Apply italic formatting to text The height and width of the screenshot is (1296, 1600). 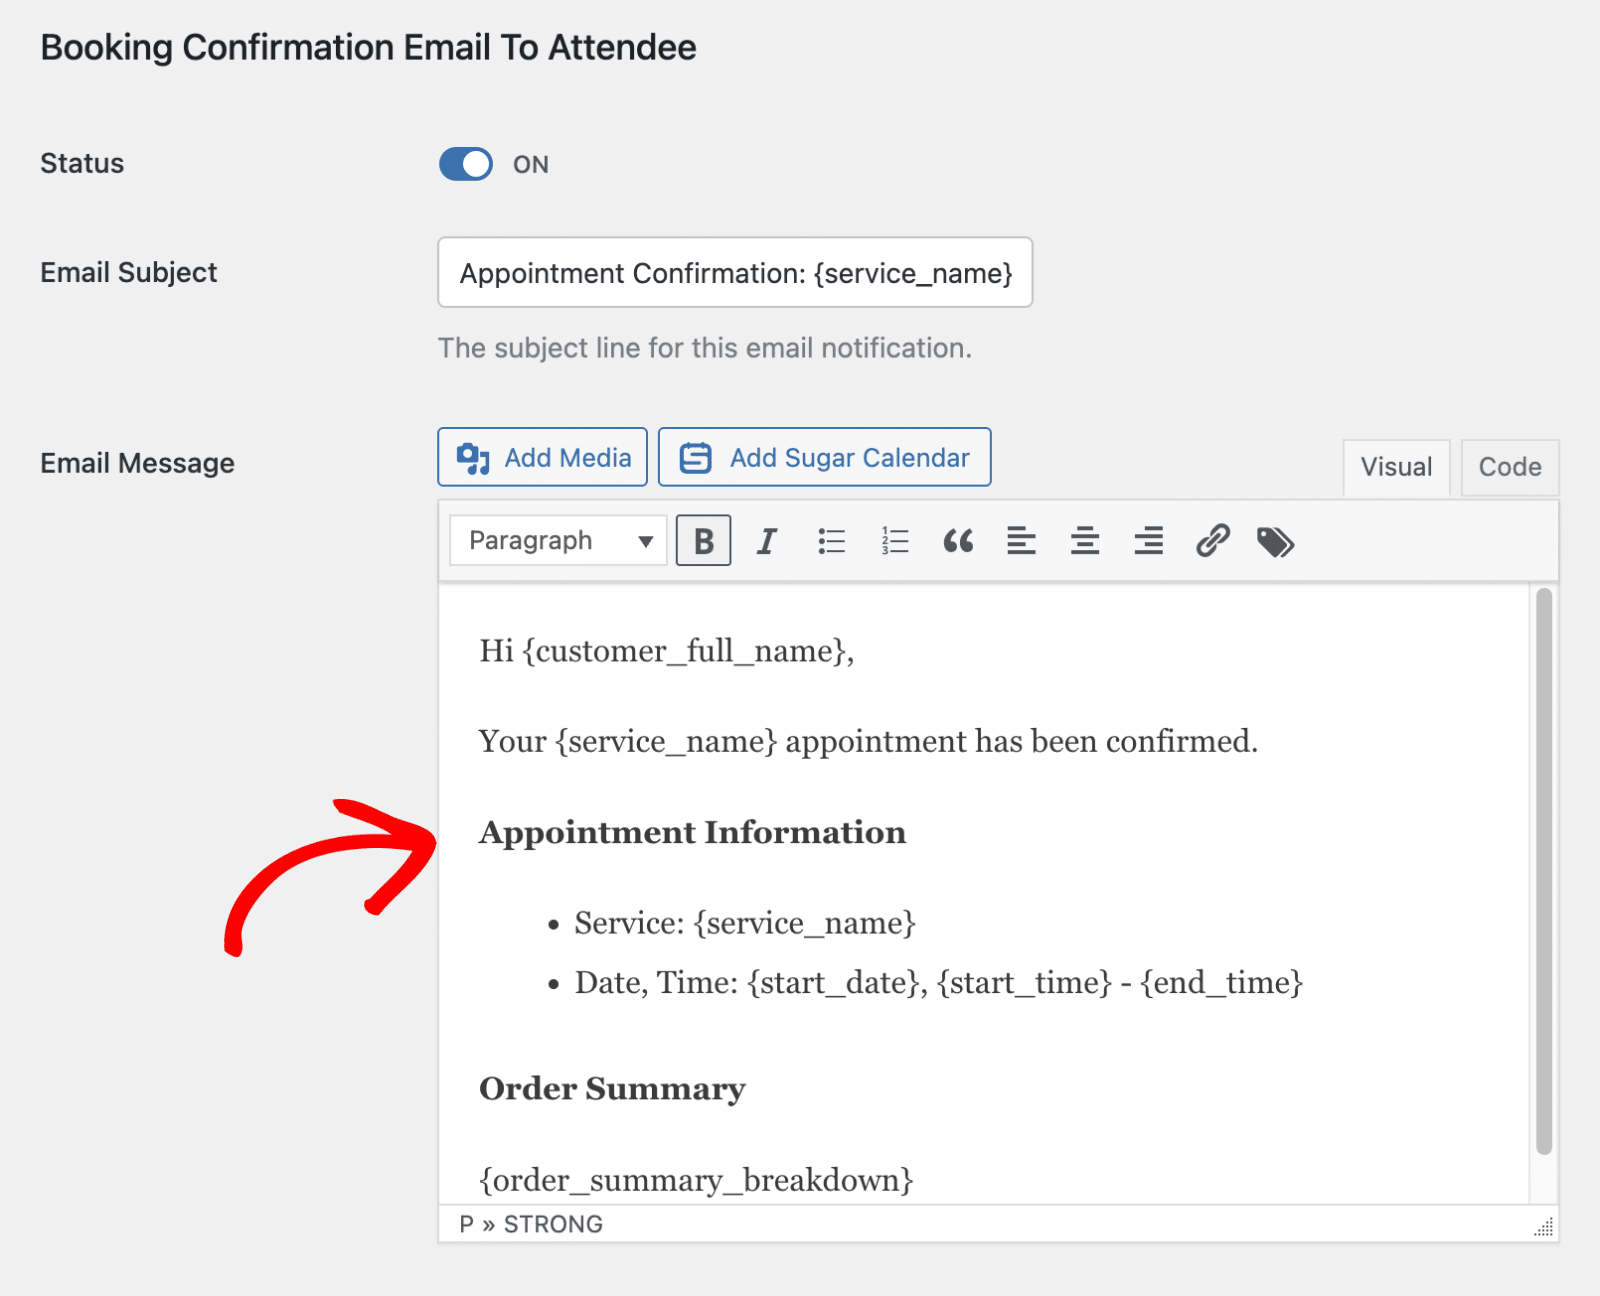(x=767, y=541)
